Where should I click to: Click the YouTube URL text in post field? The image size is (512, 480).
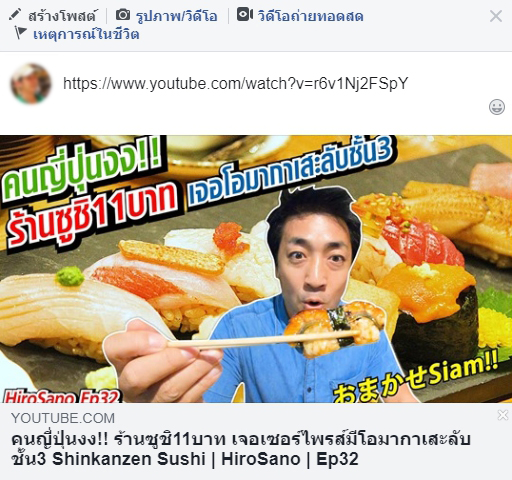(x=236, y=83)
